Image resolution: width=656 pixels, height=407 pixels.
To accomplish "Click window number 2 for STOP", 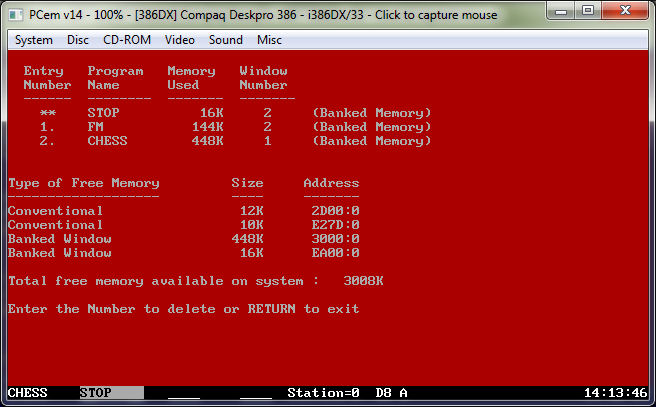I will [268, 113].
